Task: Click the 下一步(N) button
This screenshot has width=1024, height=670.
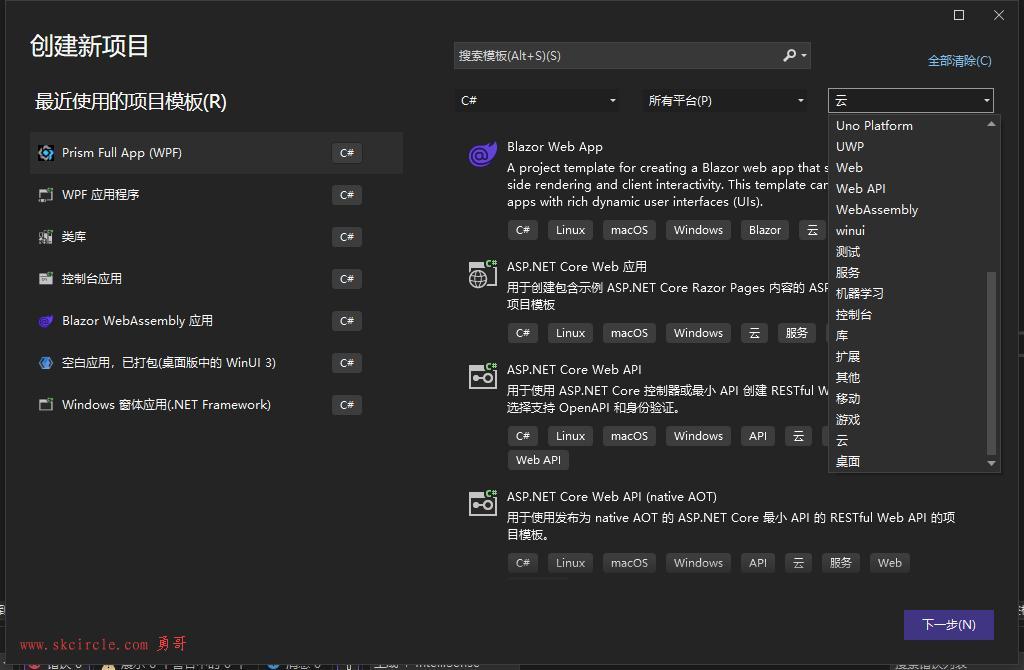Action: 948,625
